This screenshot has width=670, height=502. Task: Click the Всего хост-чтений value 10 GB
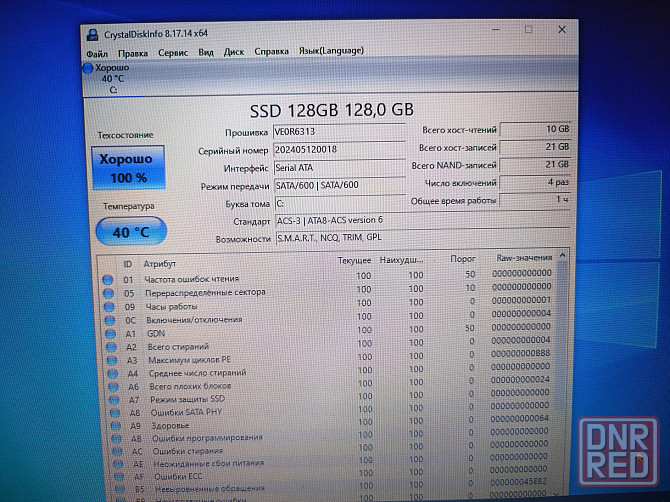535,129
